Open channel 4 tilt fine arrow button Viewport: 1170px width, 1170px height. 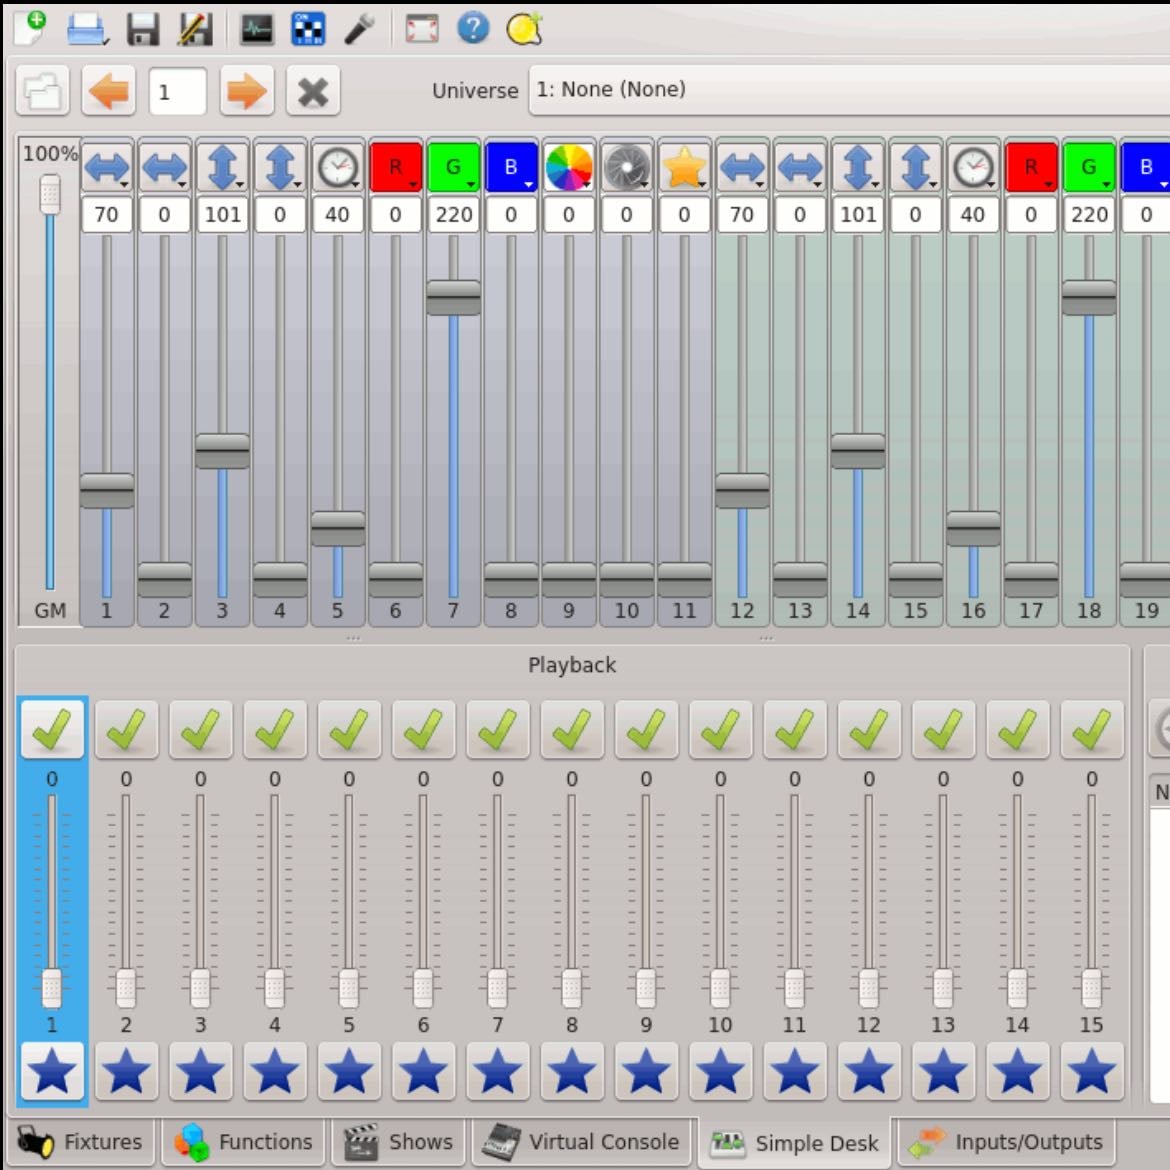280,166
